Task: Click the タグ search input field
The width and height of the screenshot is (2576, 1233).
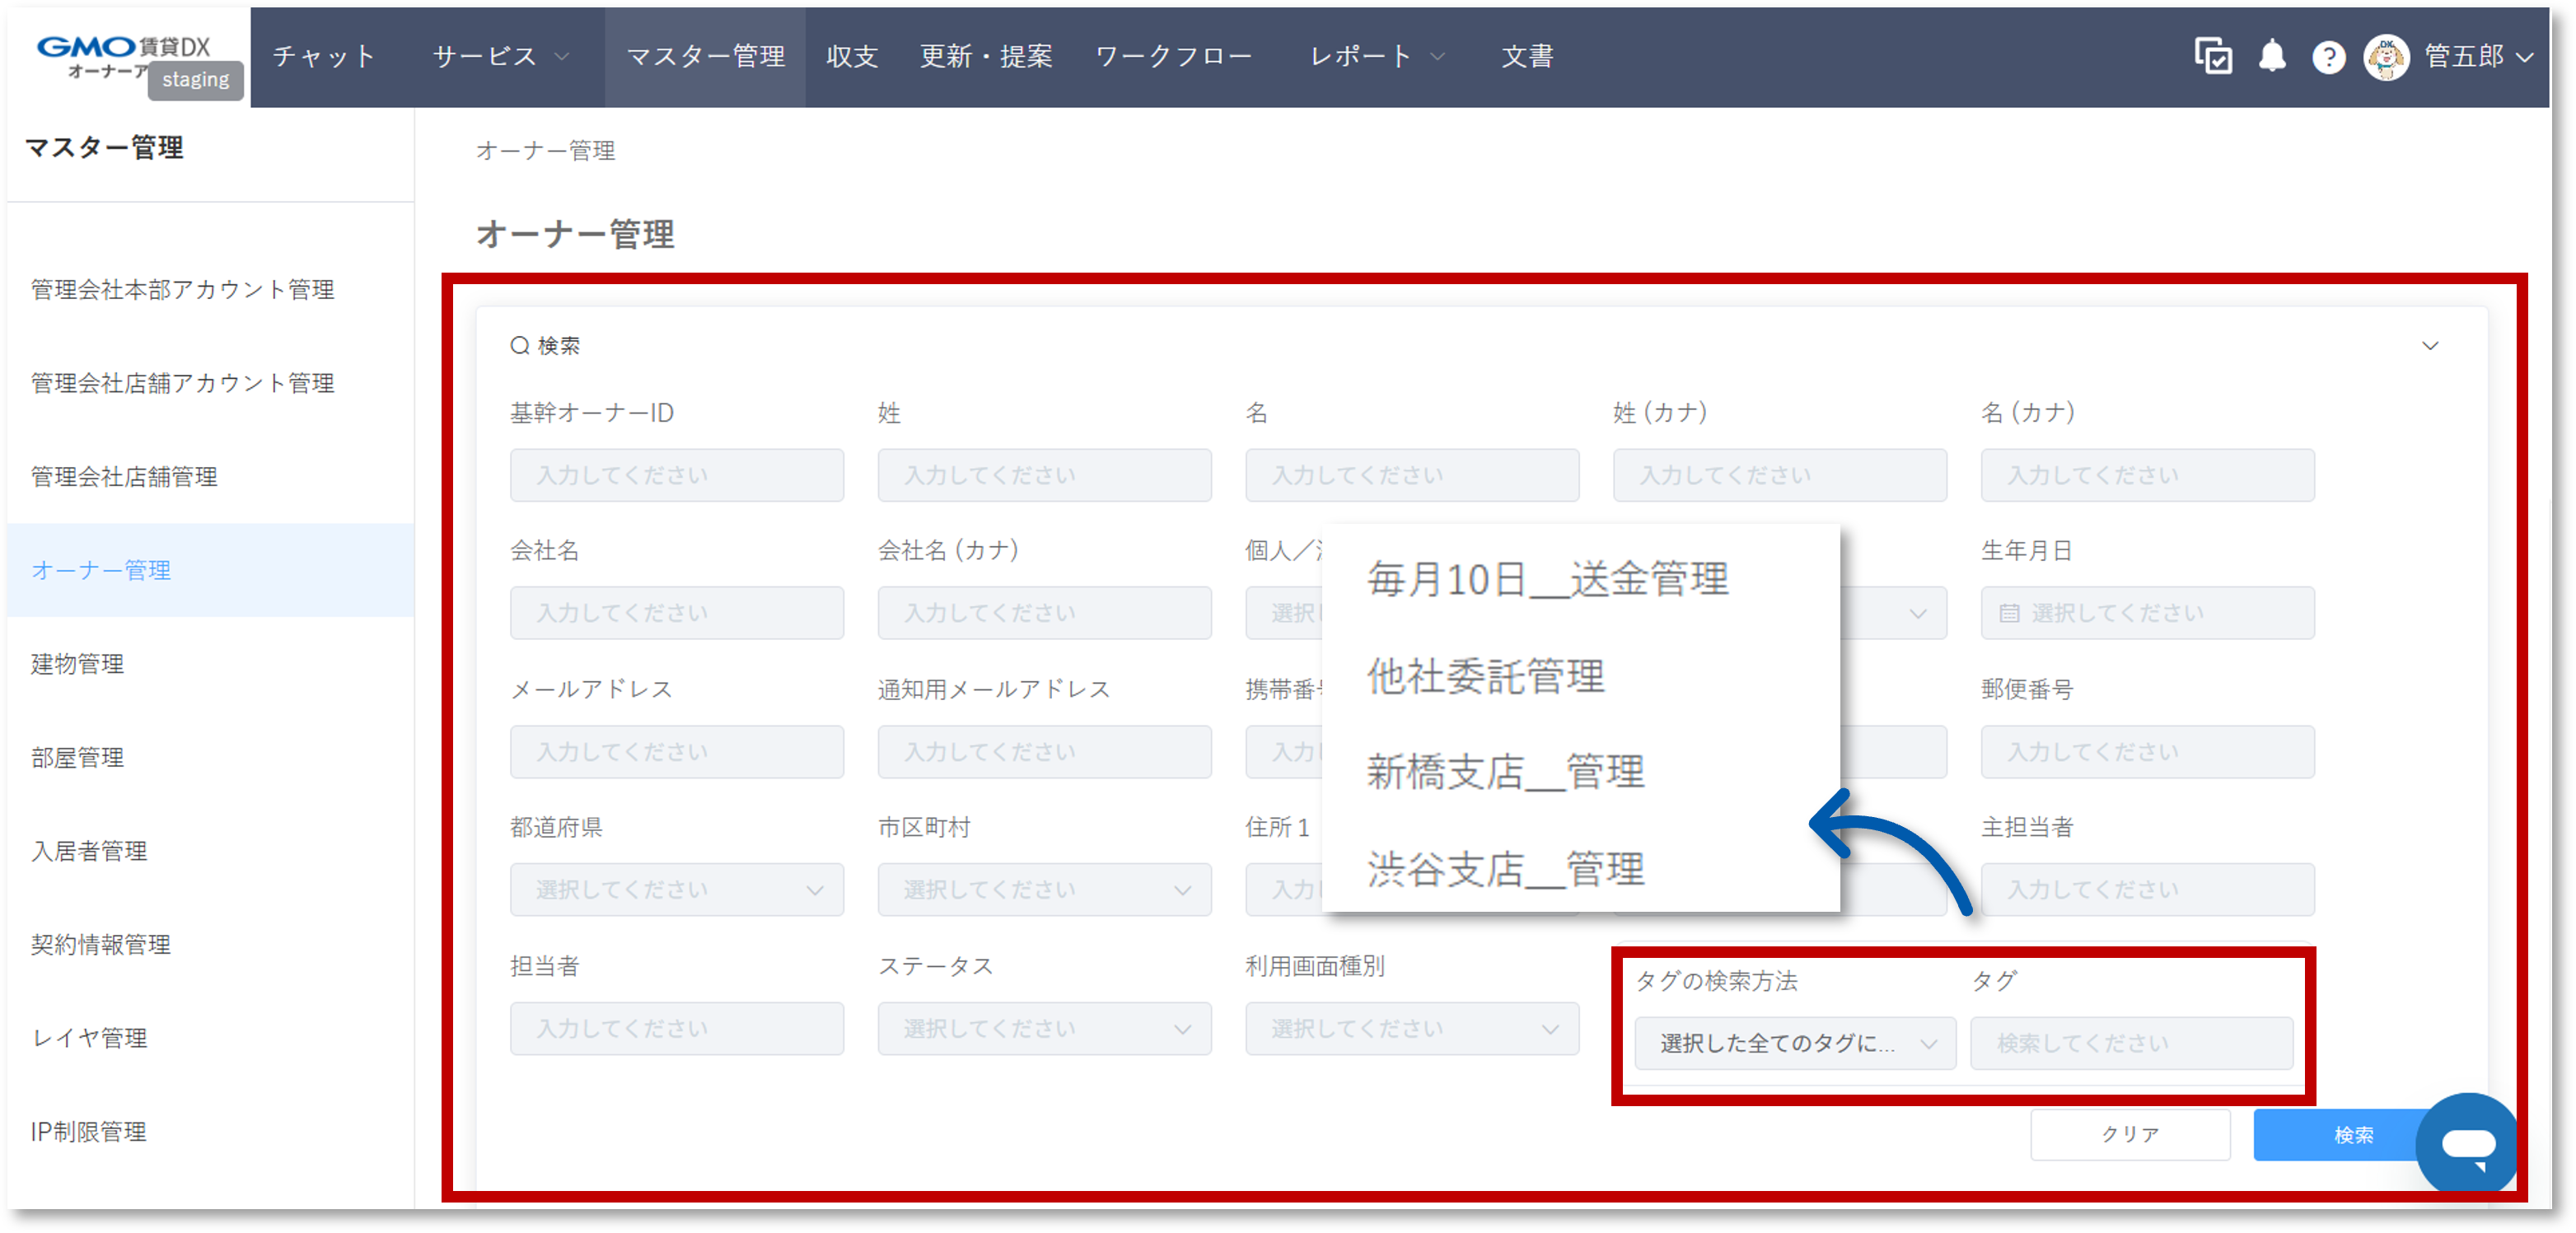Action: (x=2130, y=1043)
